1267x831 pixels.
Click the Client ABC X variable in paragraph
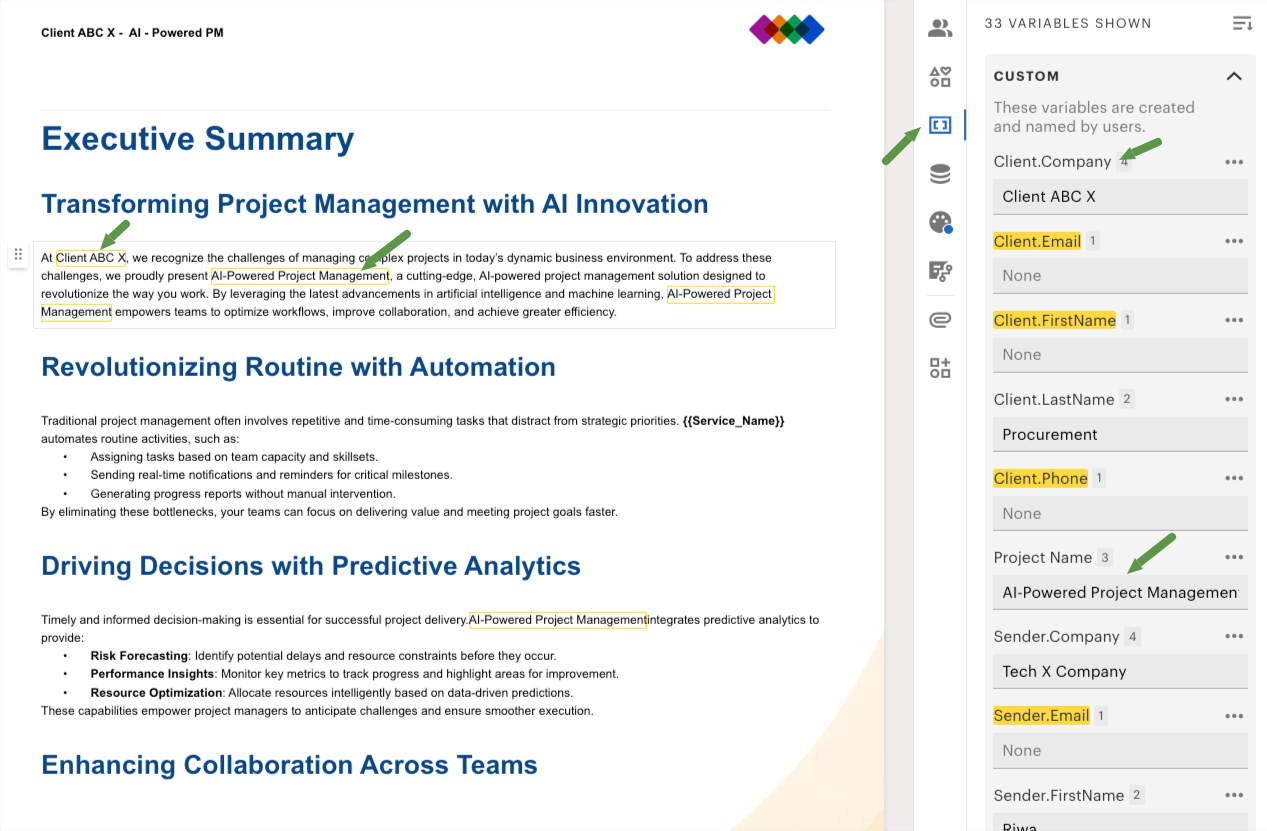pyautogui.click(x=91, y=258)
